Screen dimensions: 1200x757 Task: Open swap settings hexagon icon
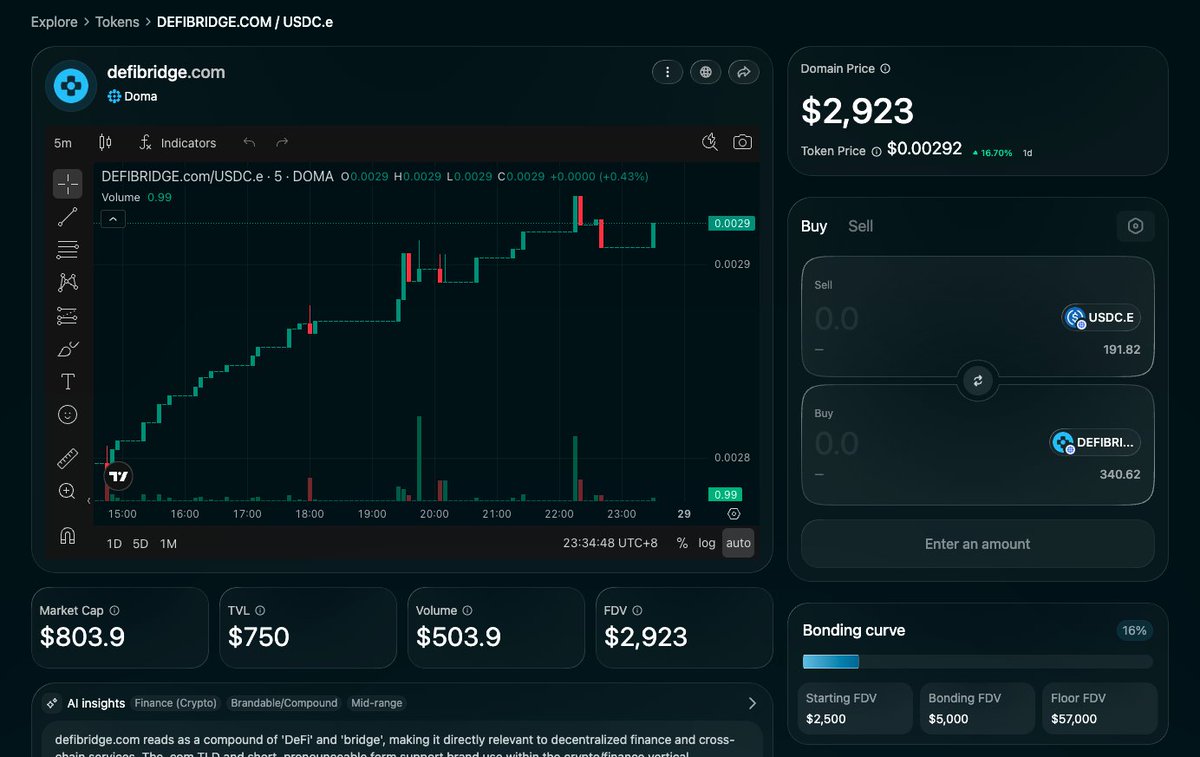(x=1135, y=226)
